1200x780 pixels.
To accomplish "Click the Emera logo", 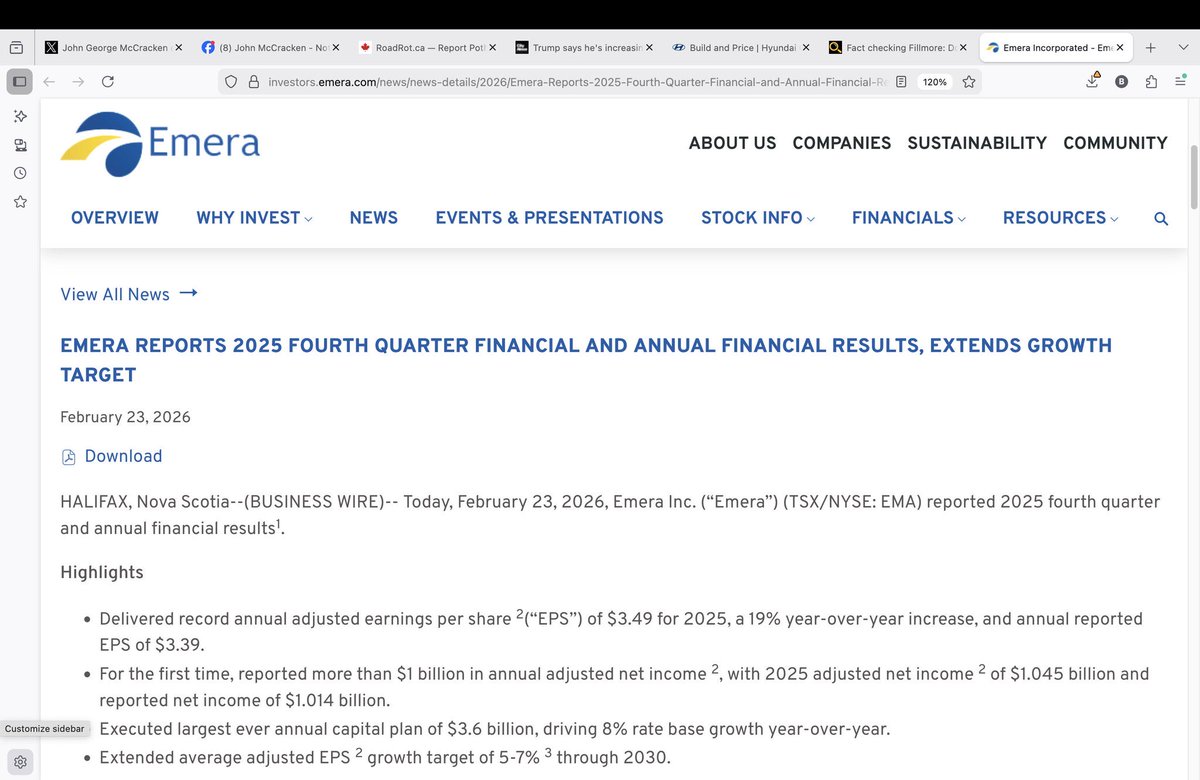I will click(x=160, y=144).
